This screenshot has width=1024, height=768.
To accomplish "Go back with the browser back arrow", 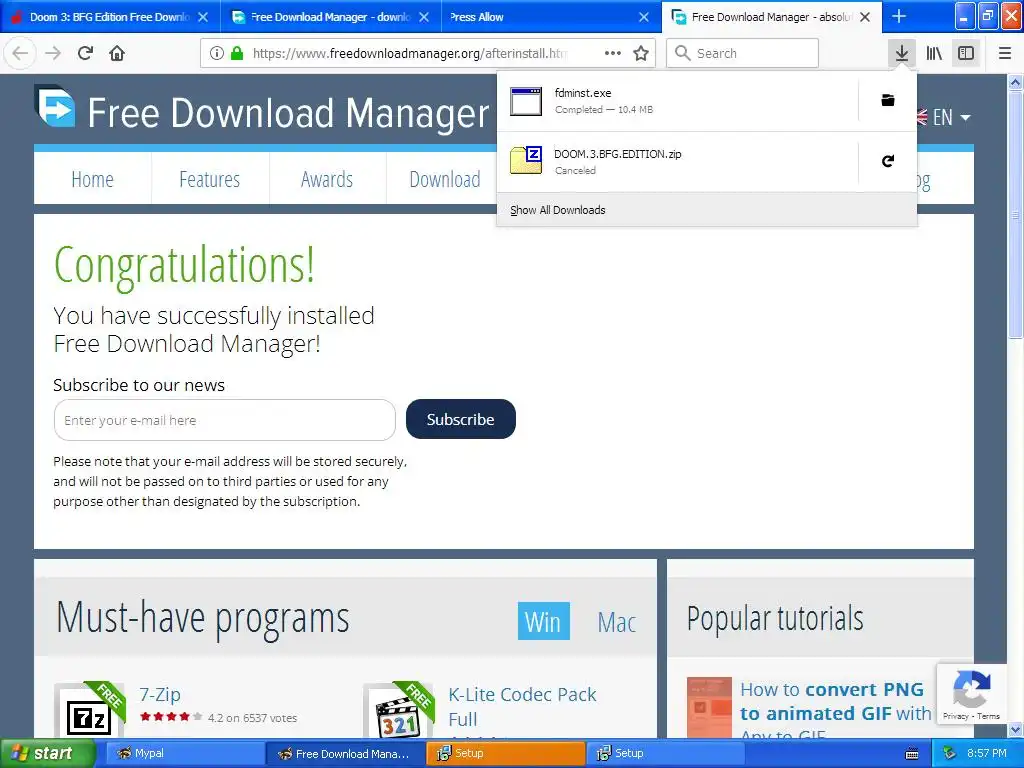I will [x=20, y=53].
